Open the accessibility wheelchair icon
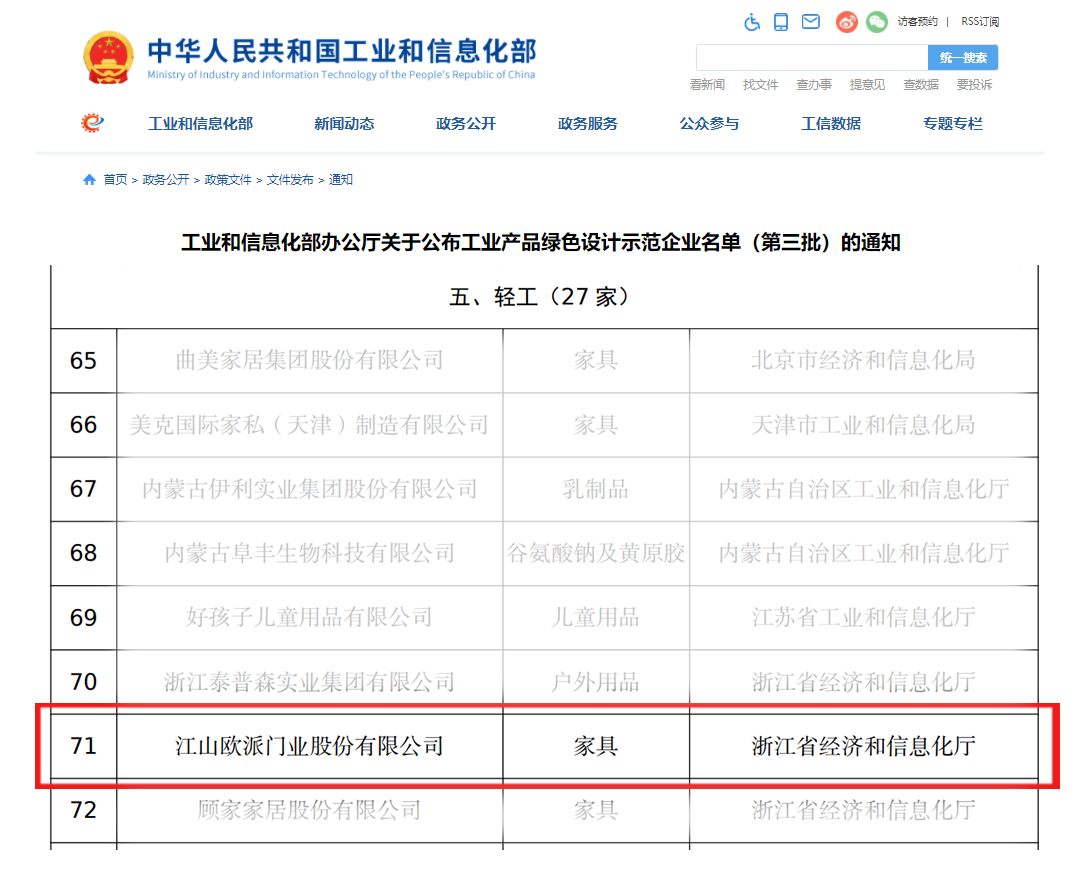 (751, 22)
